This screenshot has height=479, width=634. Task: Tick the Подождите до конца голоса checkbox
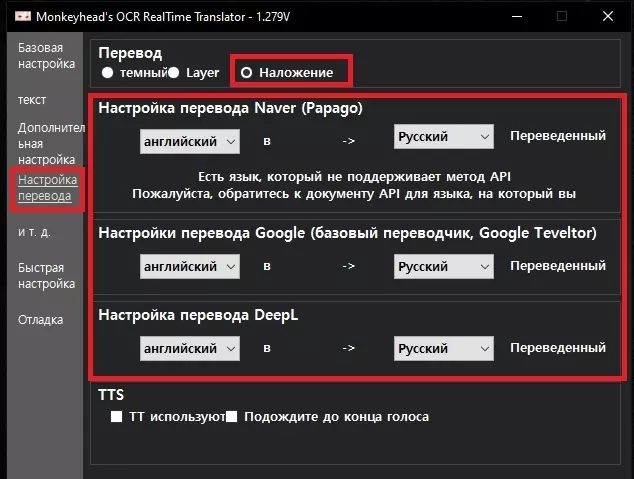pos(231,416)
